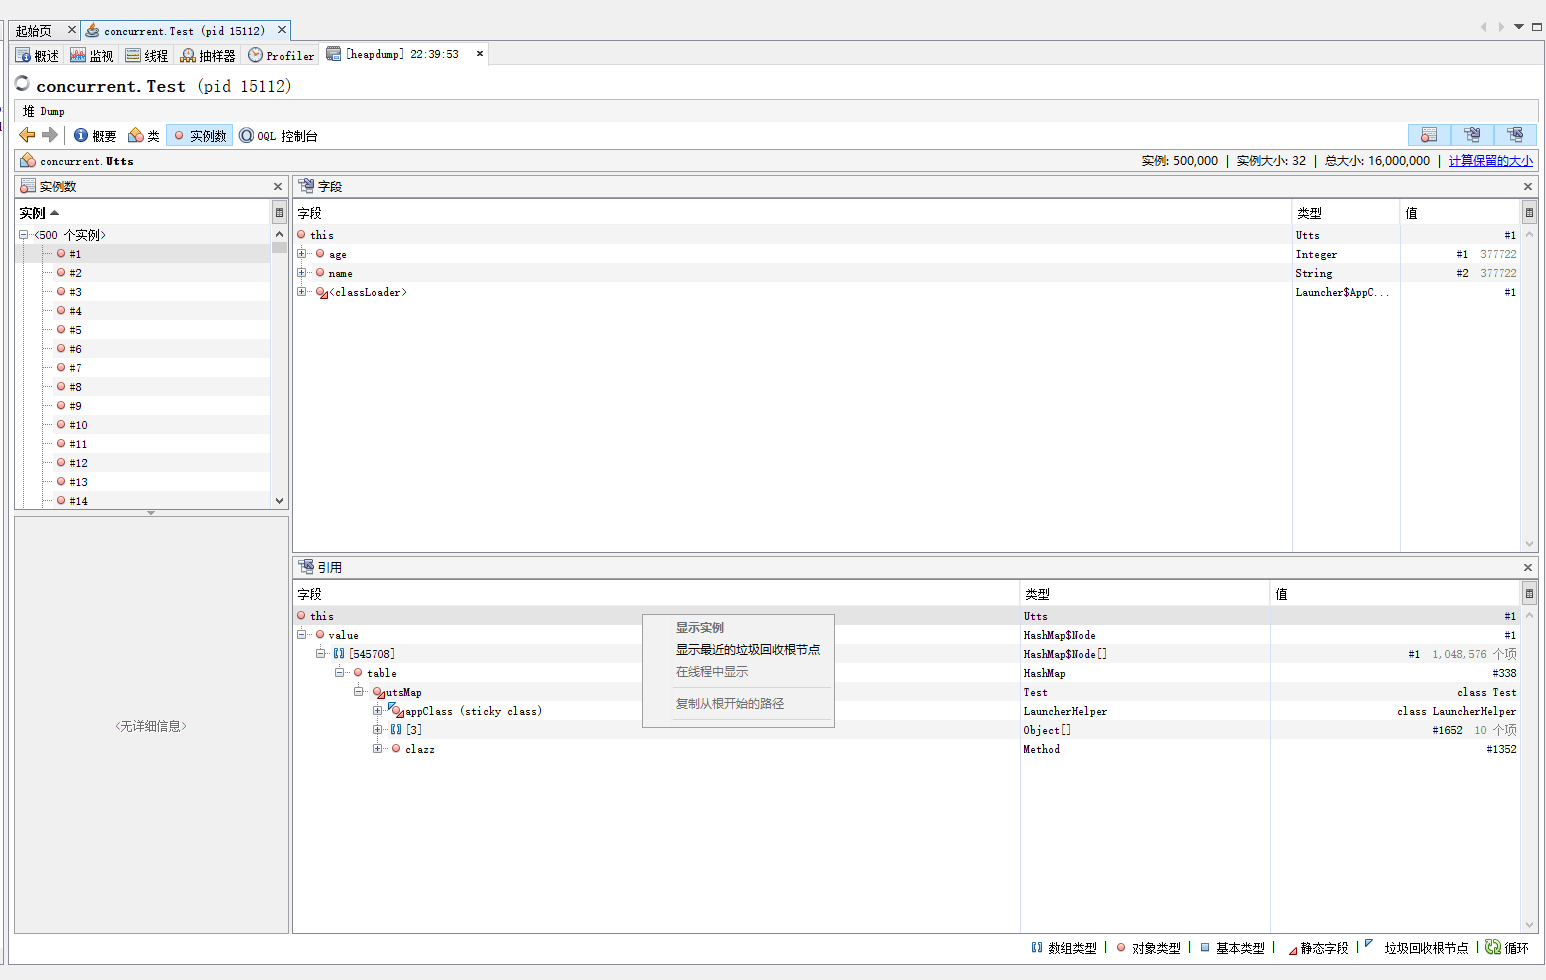The height and width of the screenshot is (980, 1546).
Task: Expand the <classLoader> field node
Action: [x=302, y=292]
